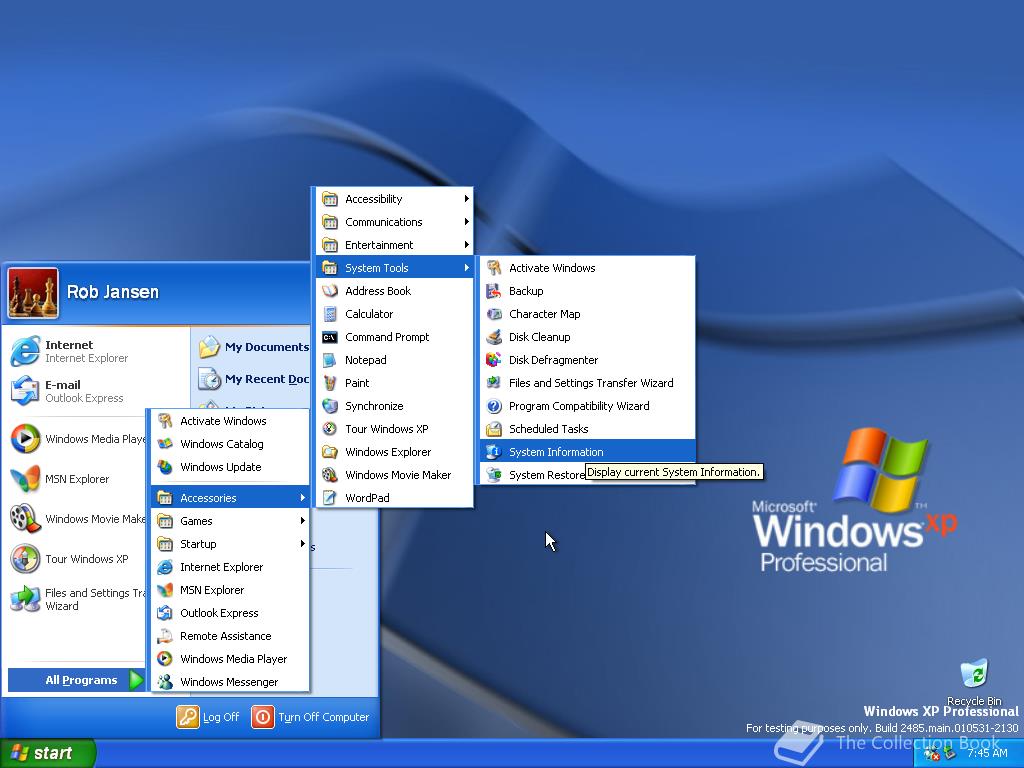Select Disk Cleanup in System Tools
The image size is (1024, 768).
pyautogui.click(x=539, y=337)
